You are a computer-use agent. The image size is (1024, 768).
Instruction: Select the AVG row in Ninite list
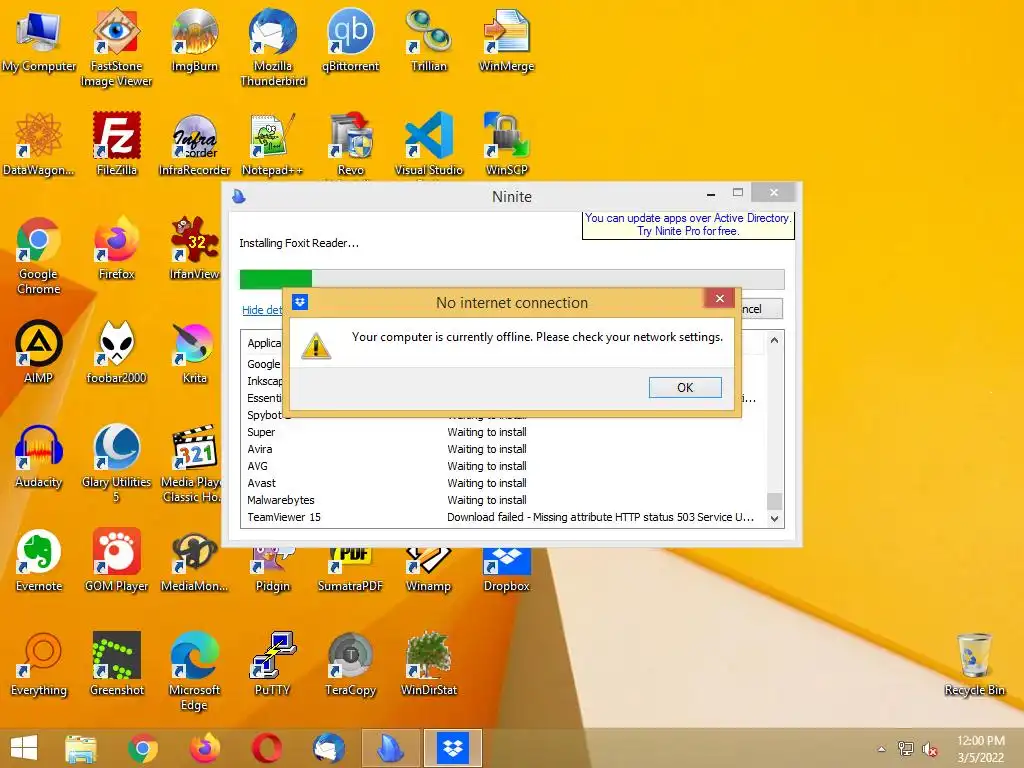503,466
